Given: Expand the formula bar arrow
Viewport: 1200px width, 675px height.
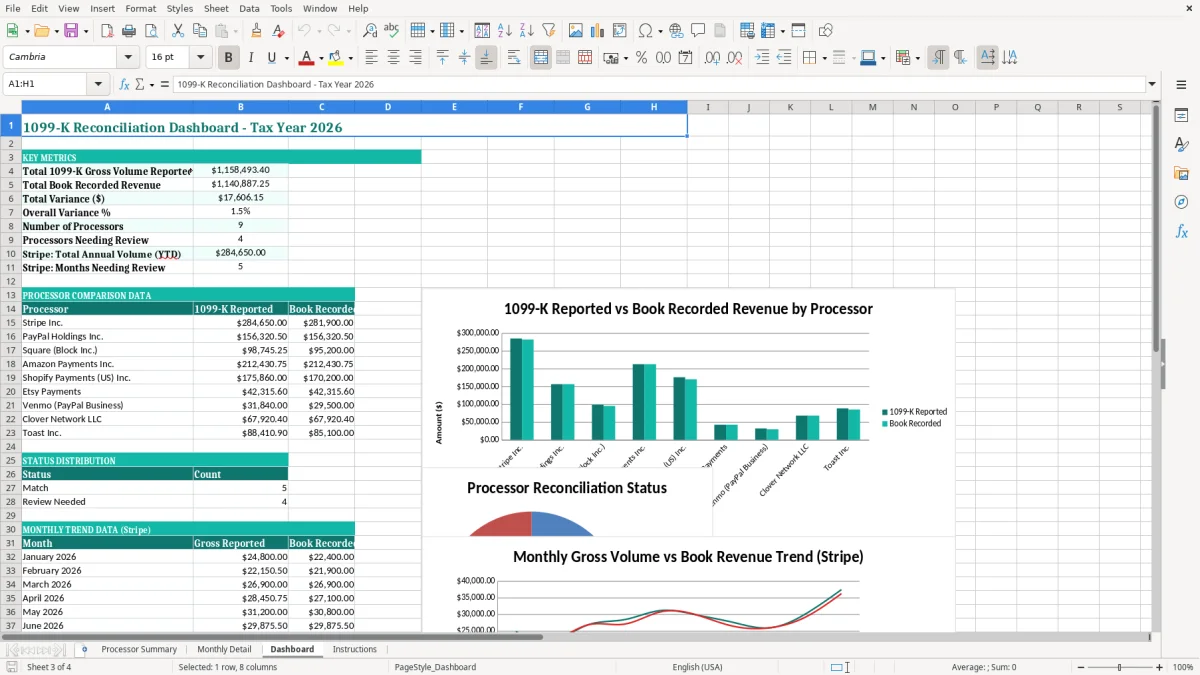Looking at the screenshot, I should 1152,85.
